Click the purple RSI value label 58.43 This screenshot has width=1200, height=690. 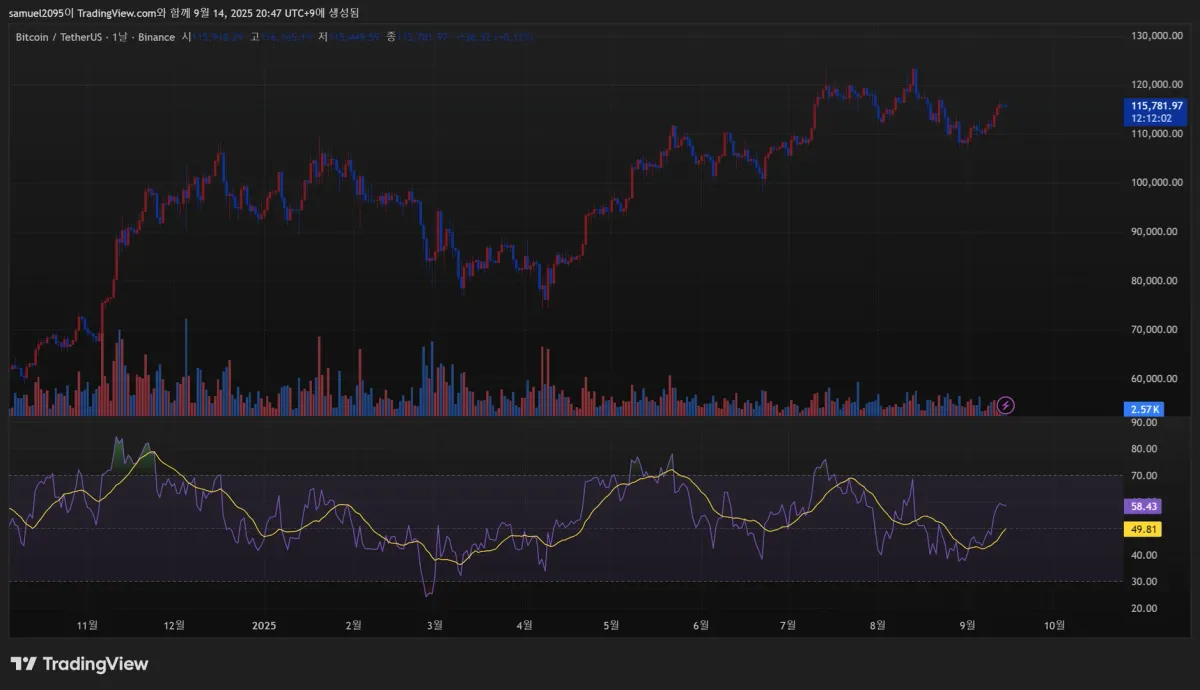(x=1141, y=506)
